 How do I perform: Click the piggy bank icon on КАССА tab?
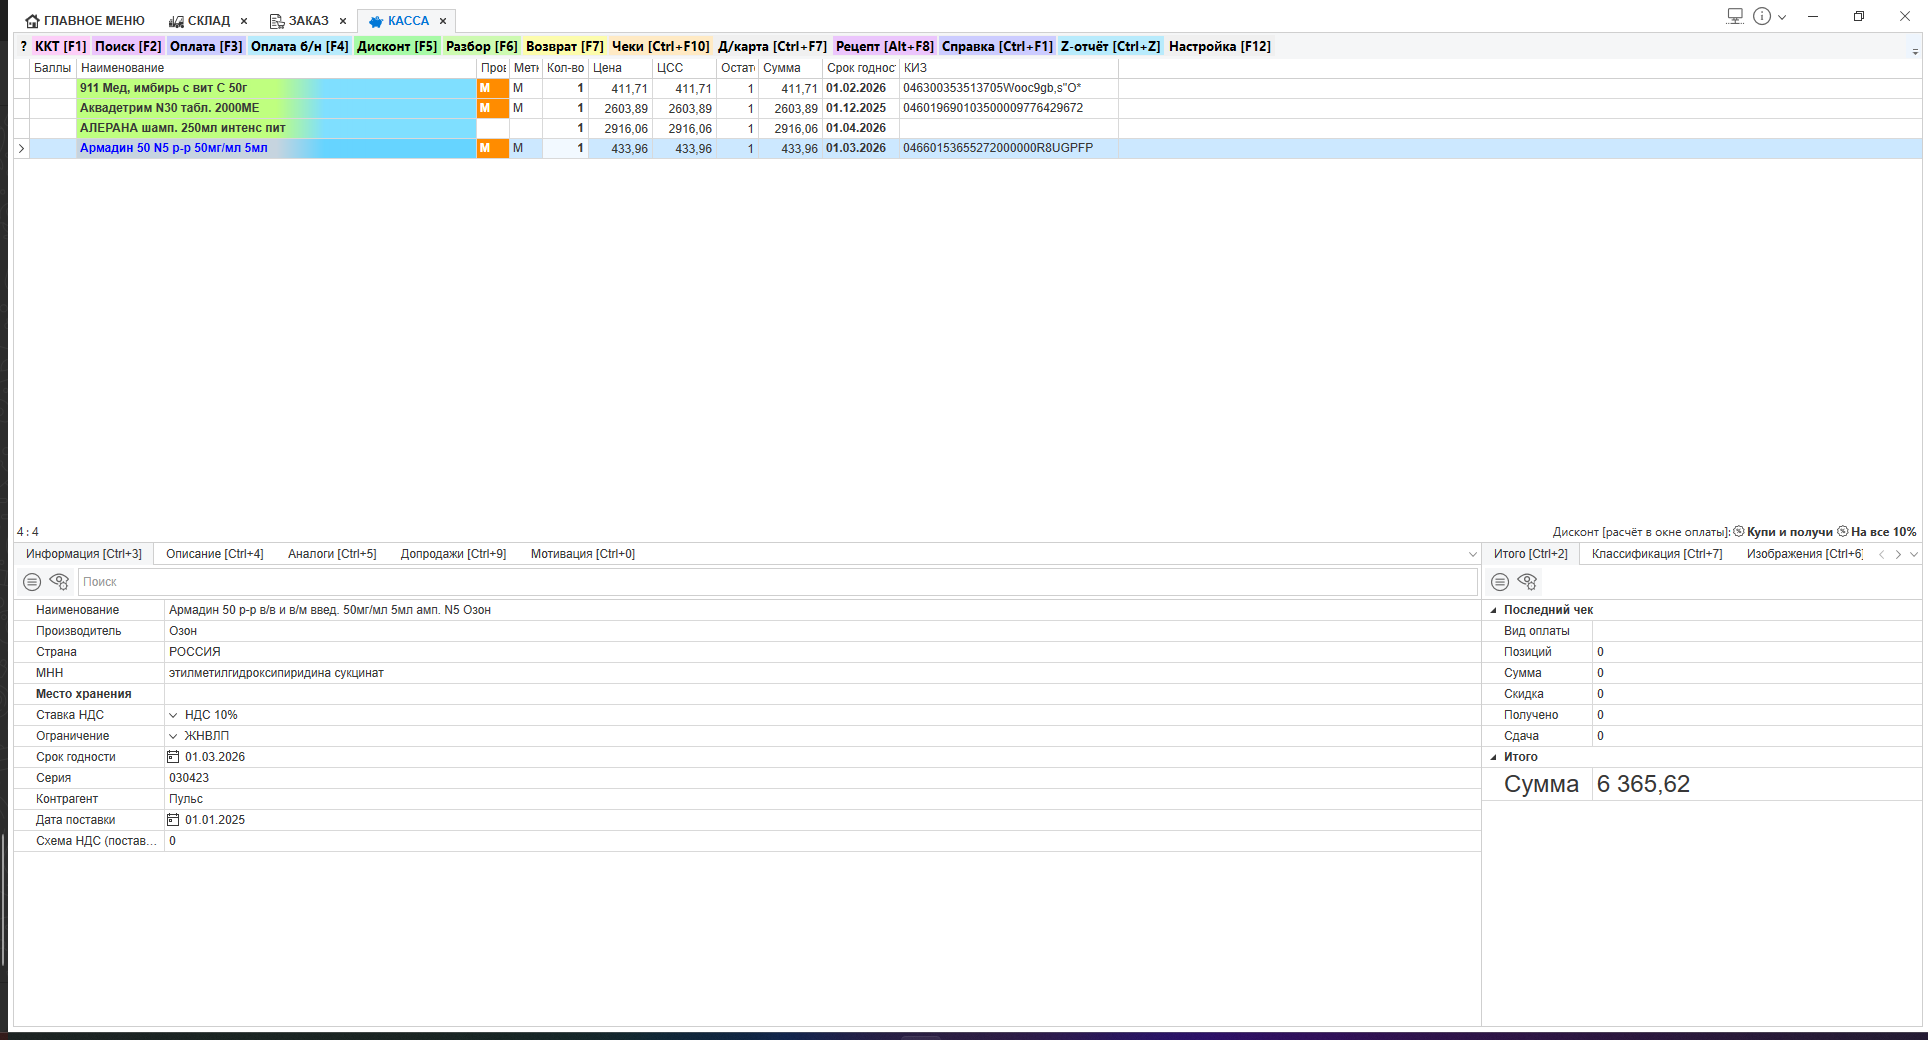tap(376, 21)
